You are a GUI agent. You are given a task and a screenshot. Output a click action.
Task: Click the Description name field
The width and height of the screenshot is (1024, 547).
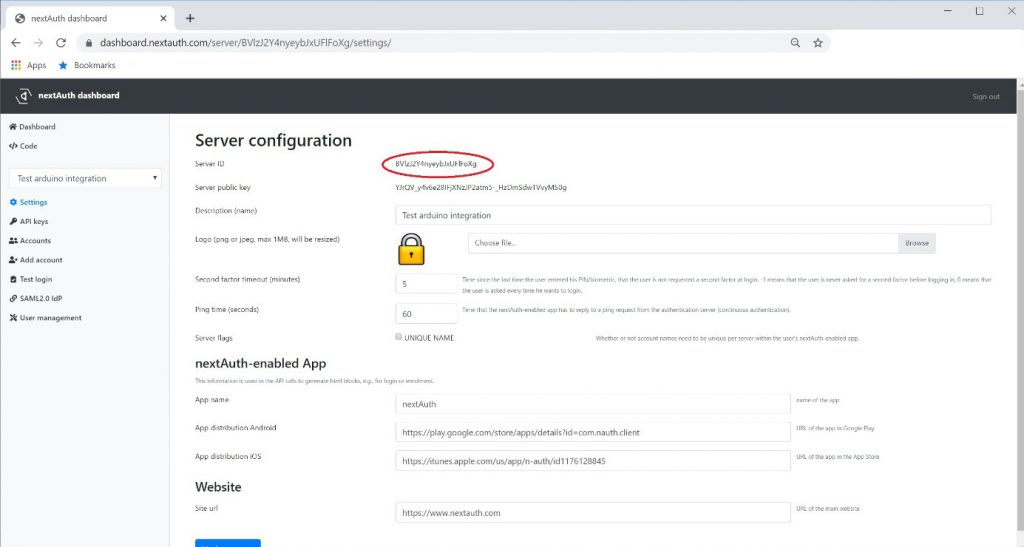coord(693,215)
